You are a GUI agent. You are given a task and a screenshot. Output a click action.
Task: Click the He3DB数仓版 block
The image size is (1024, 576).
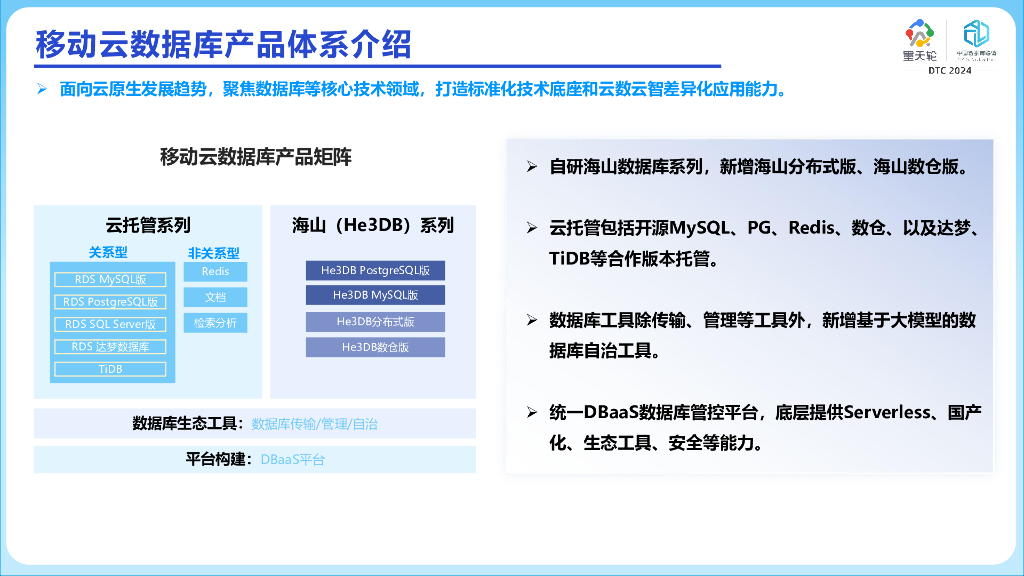pyautogui.click(x=376, y=347)
